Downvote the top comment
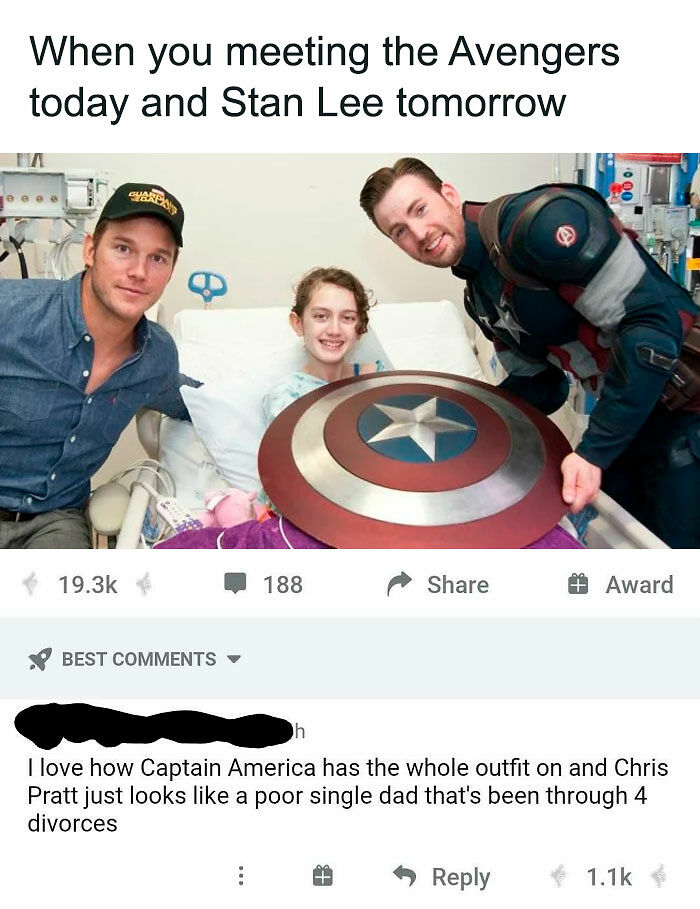This screenshot has height=909, width=700. tap(659, 876)
